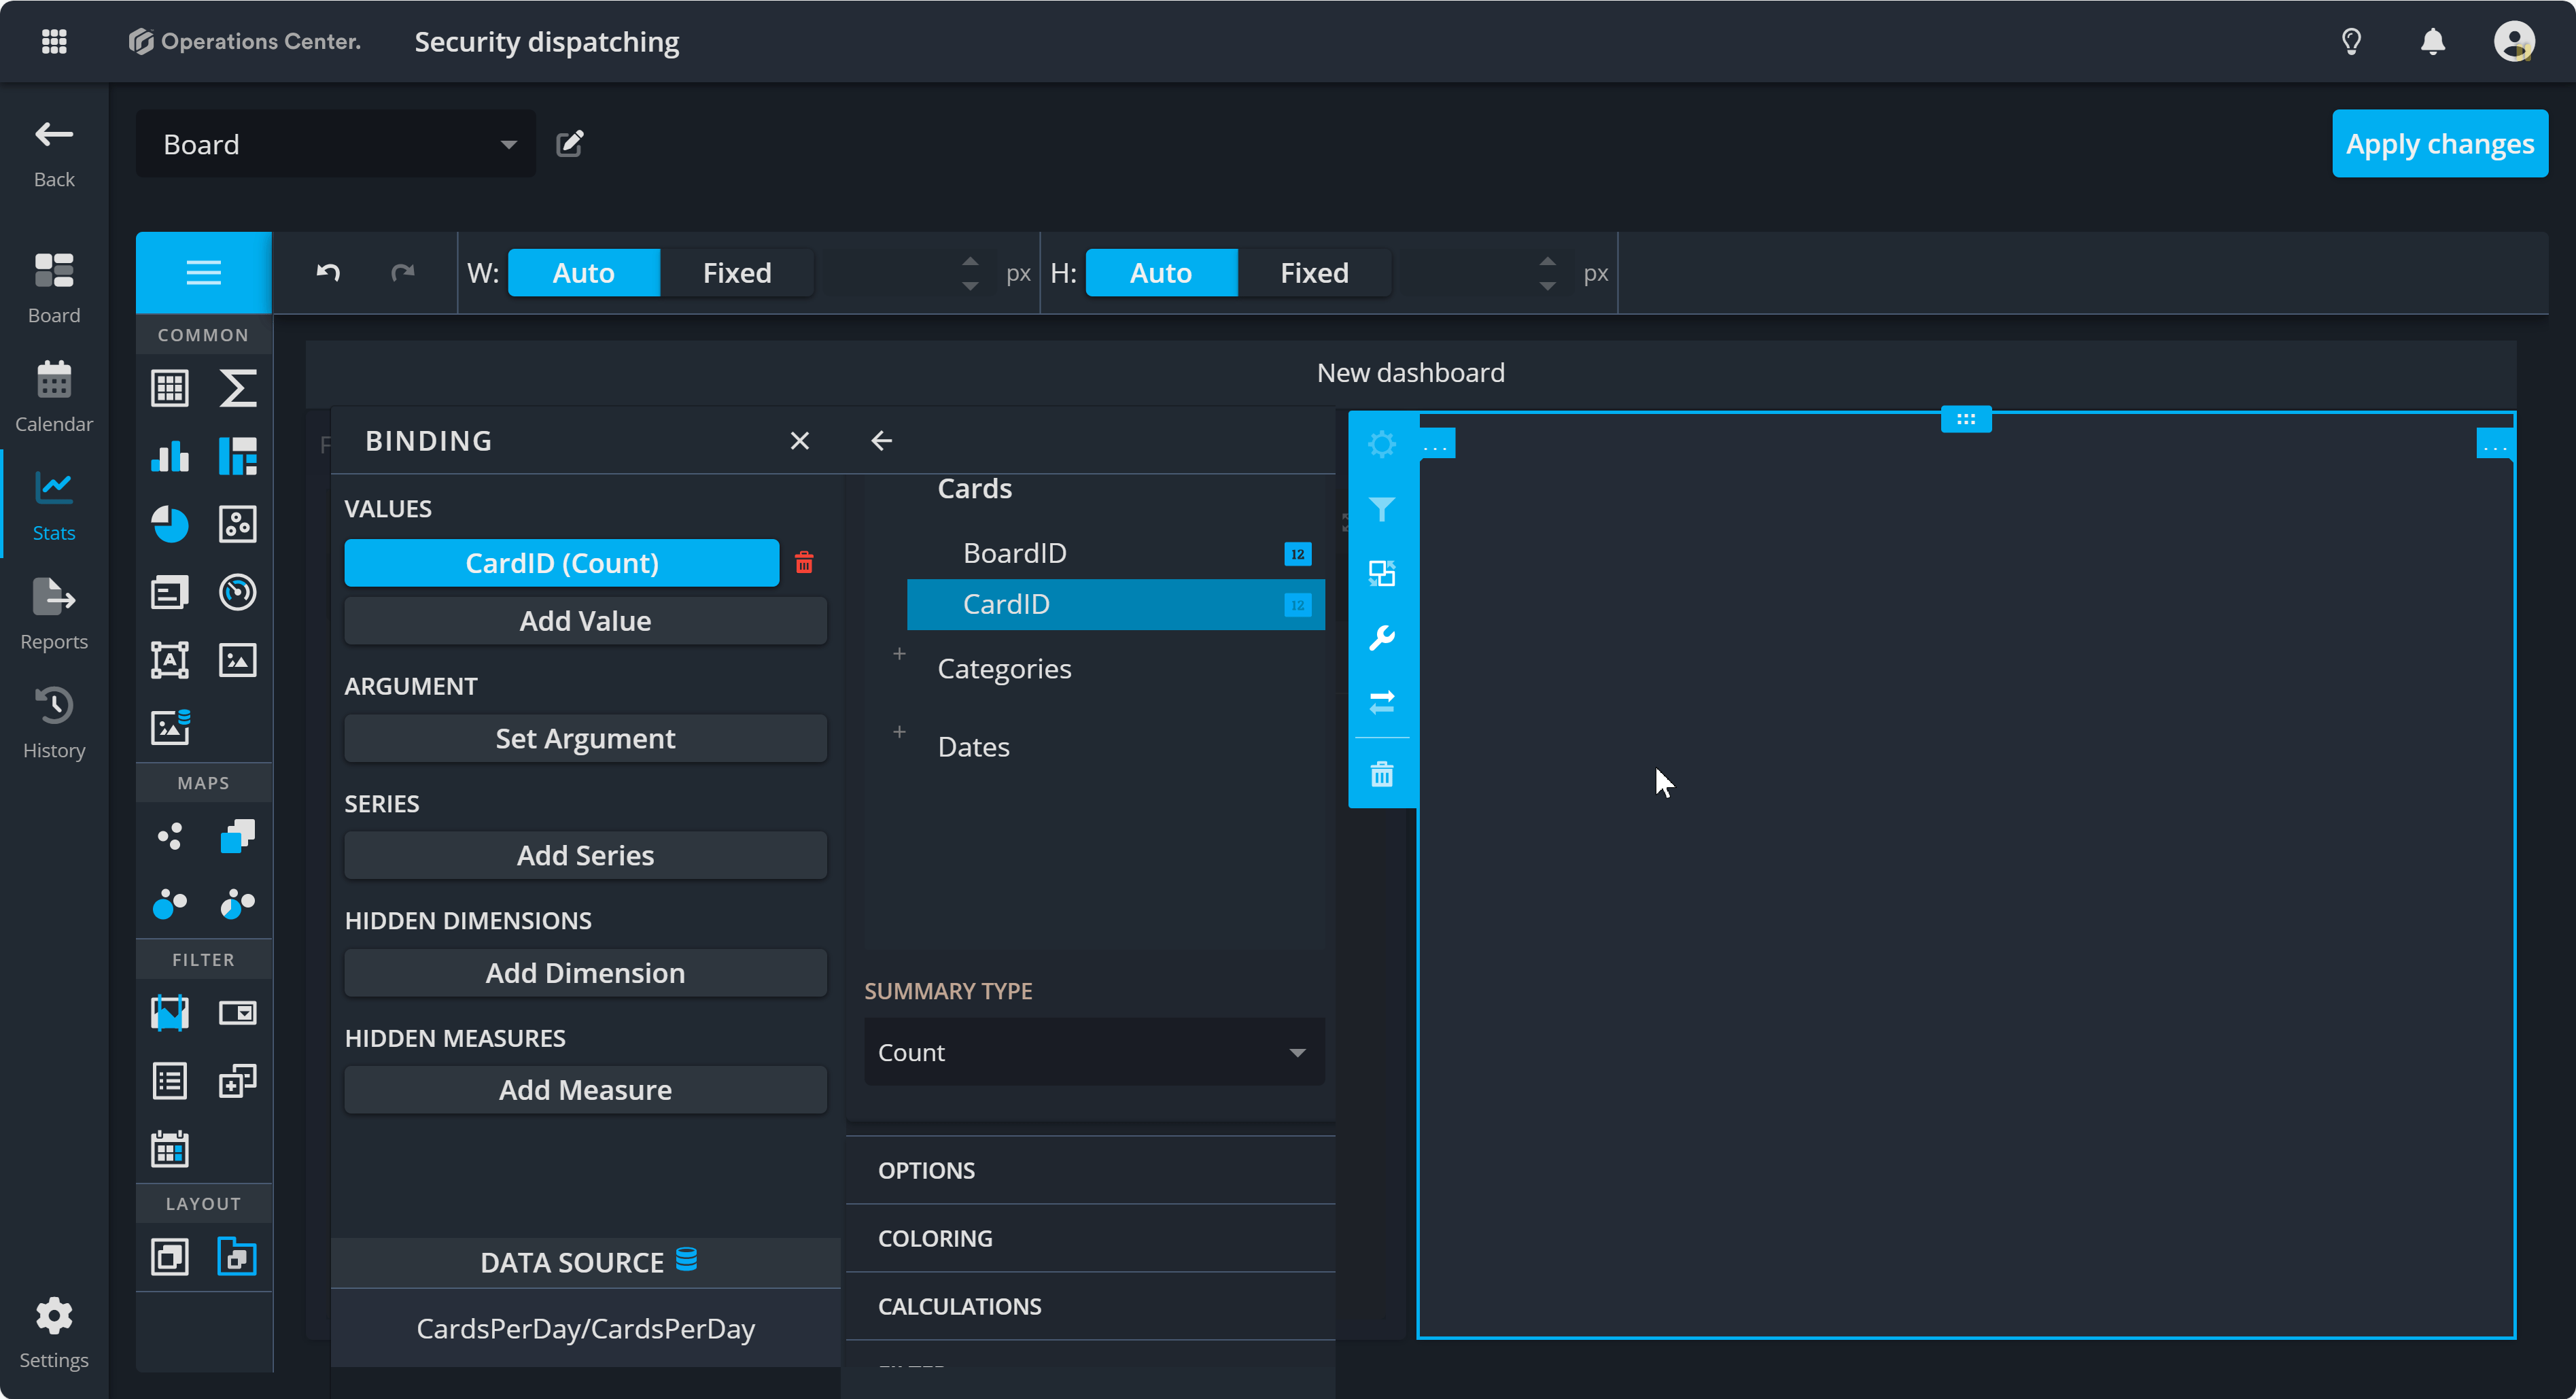Expand the Dates field group
This screenshot has width=2576, height=1399.
899,732
